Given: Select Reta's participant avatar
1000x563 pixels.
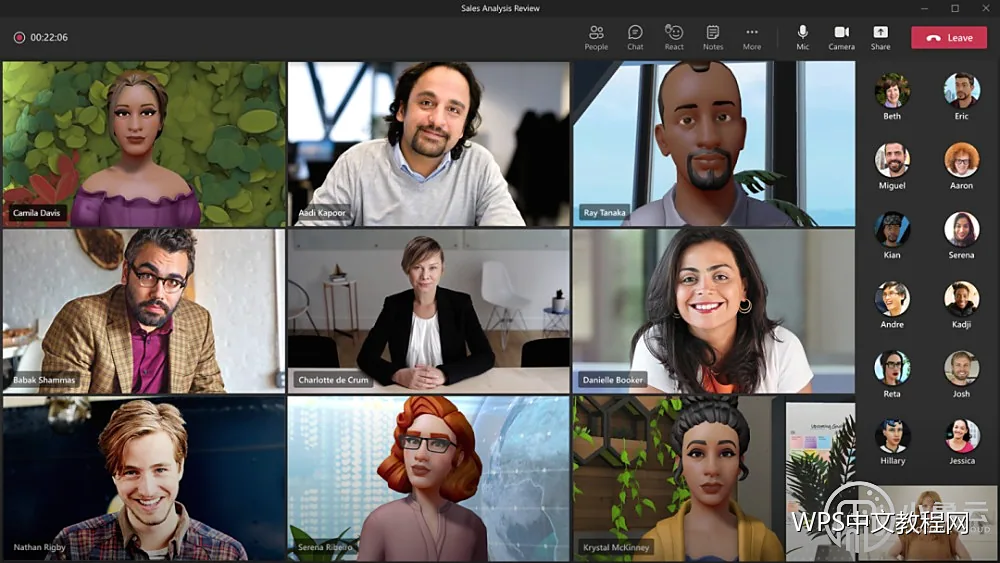Looking at the screenshot, I should pyautogui.click(x=892, y=368).
